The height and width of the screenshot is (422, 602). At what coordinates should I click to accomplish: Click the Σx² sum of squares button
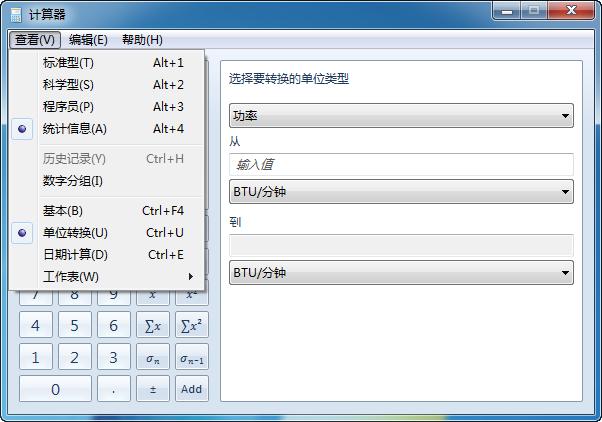click(192, 325)
